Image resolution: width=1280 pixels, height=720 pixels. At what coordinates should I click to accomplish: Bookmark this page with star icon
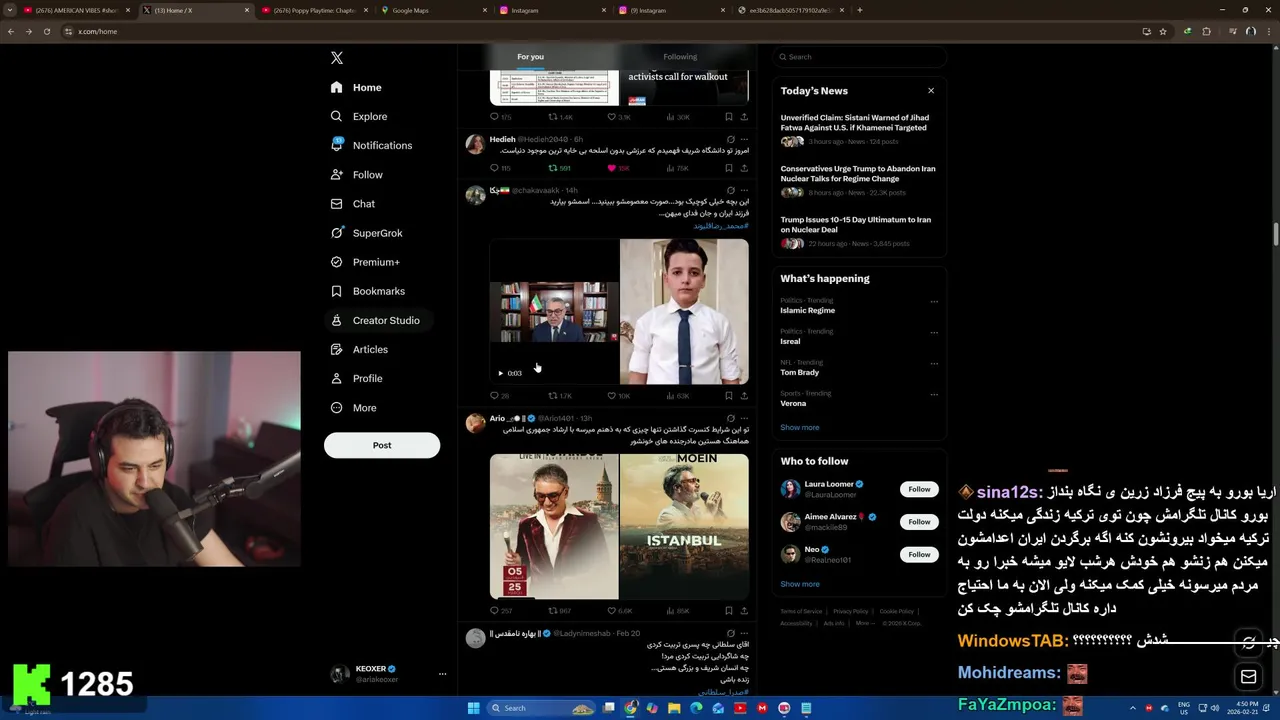coord(1163,31)
